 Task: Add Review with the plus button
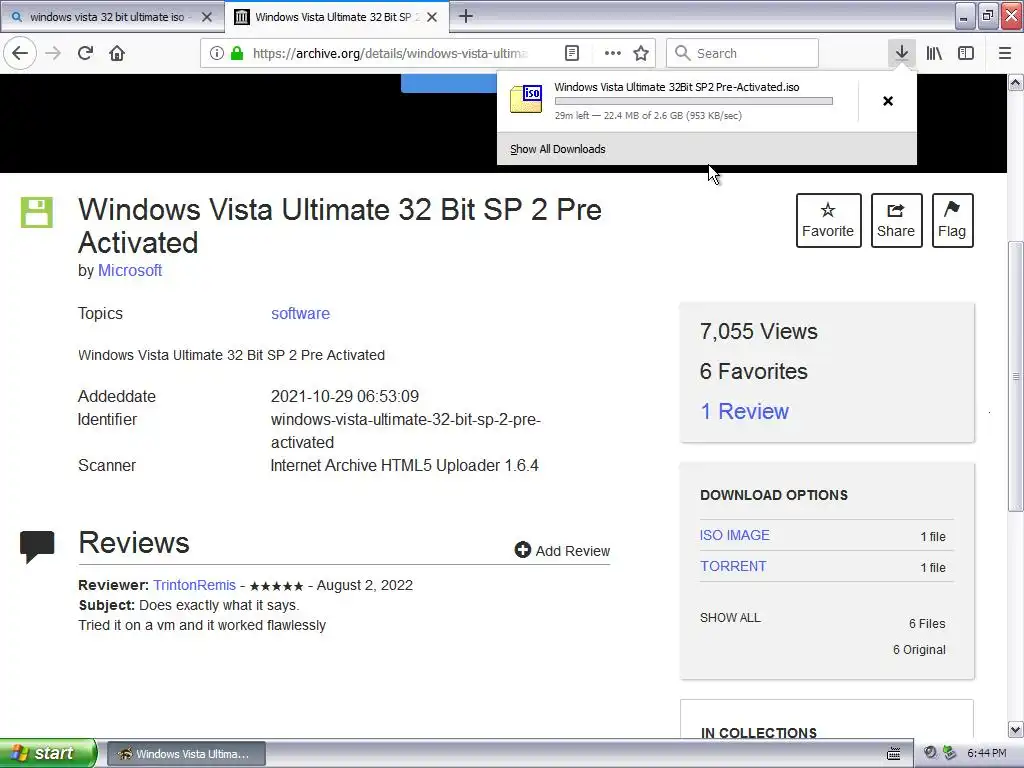pos(562,551)
